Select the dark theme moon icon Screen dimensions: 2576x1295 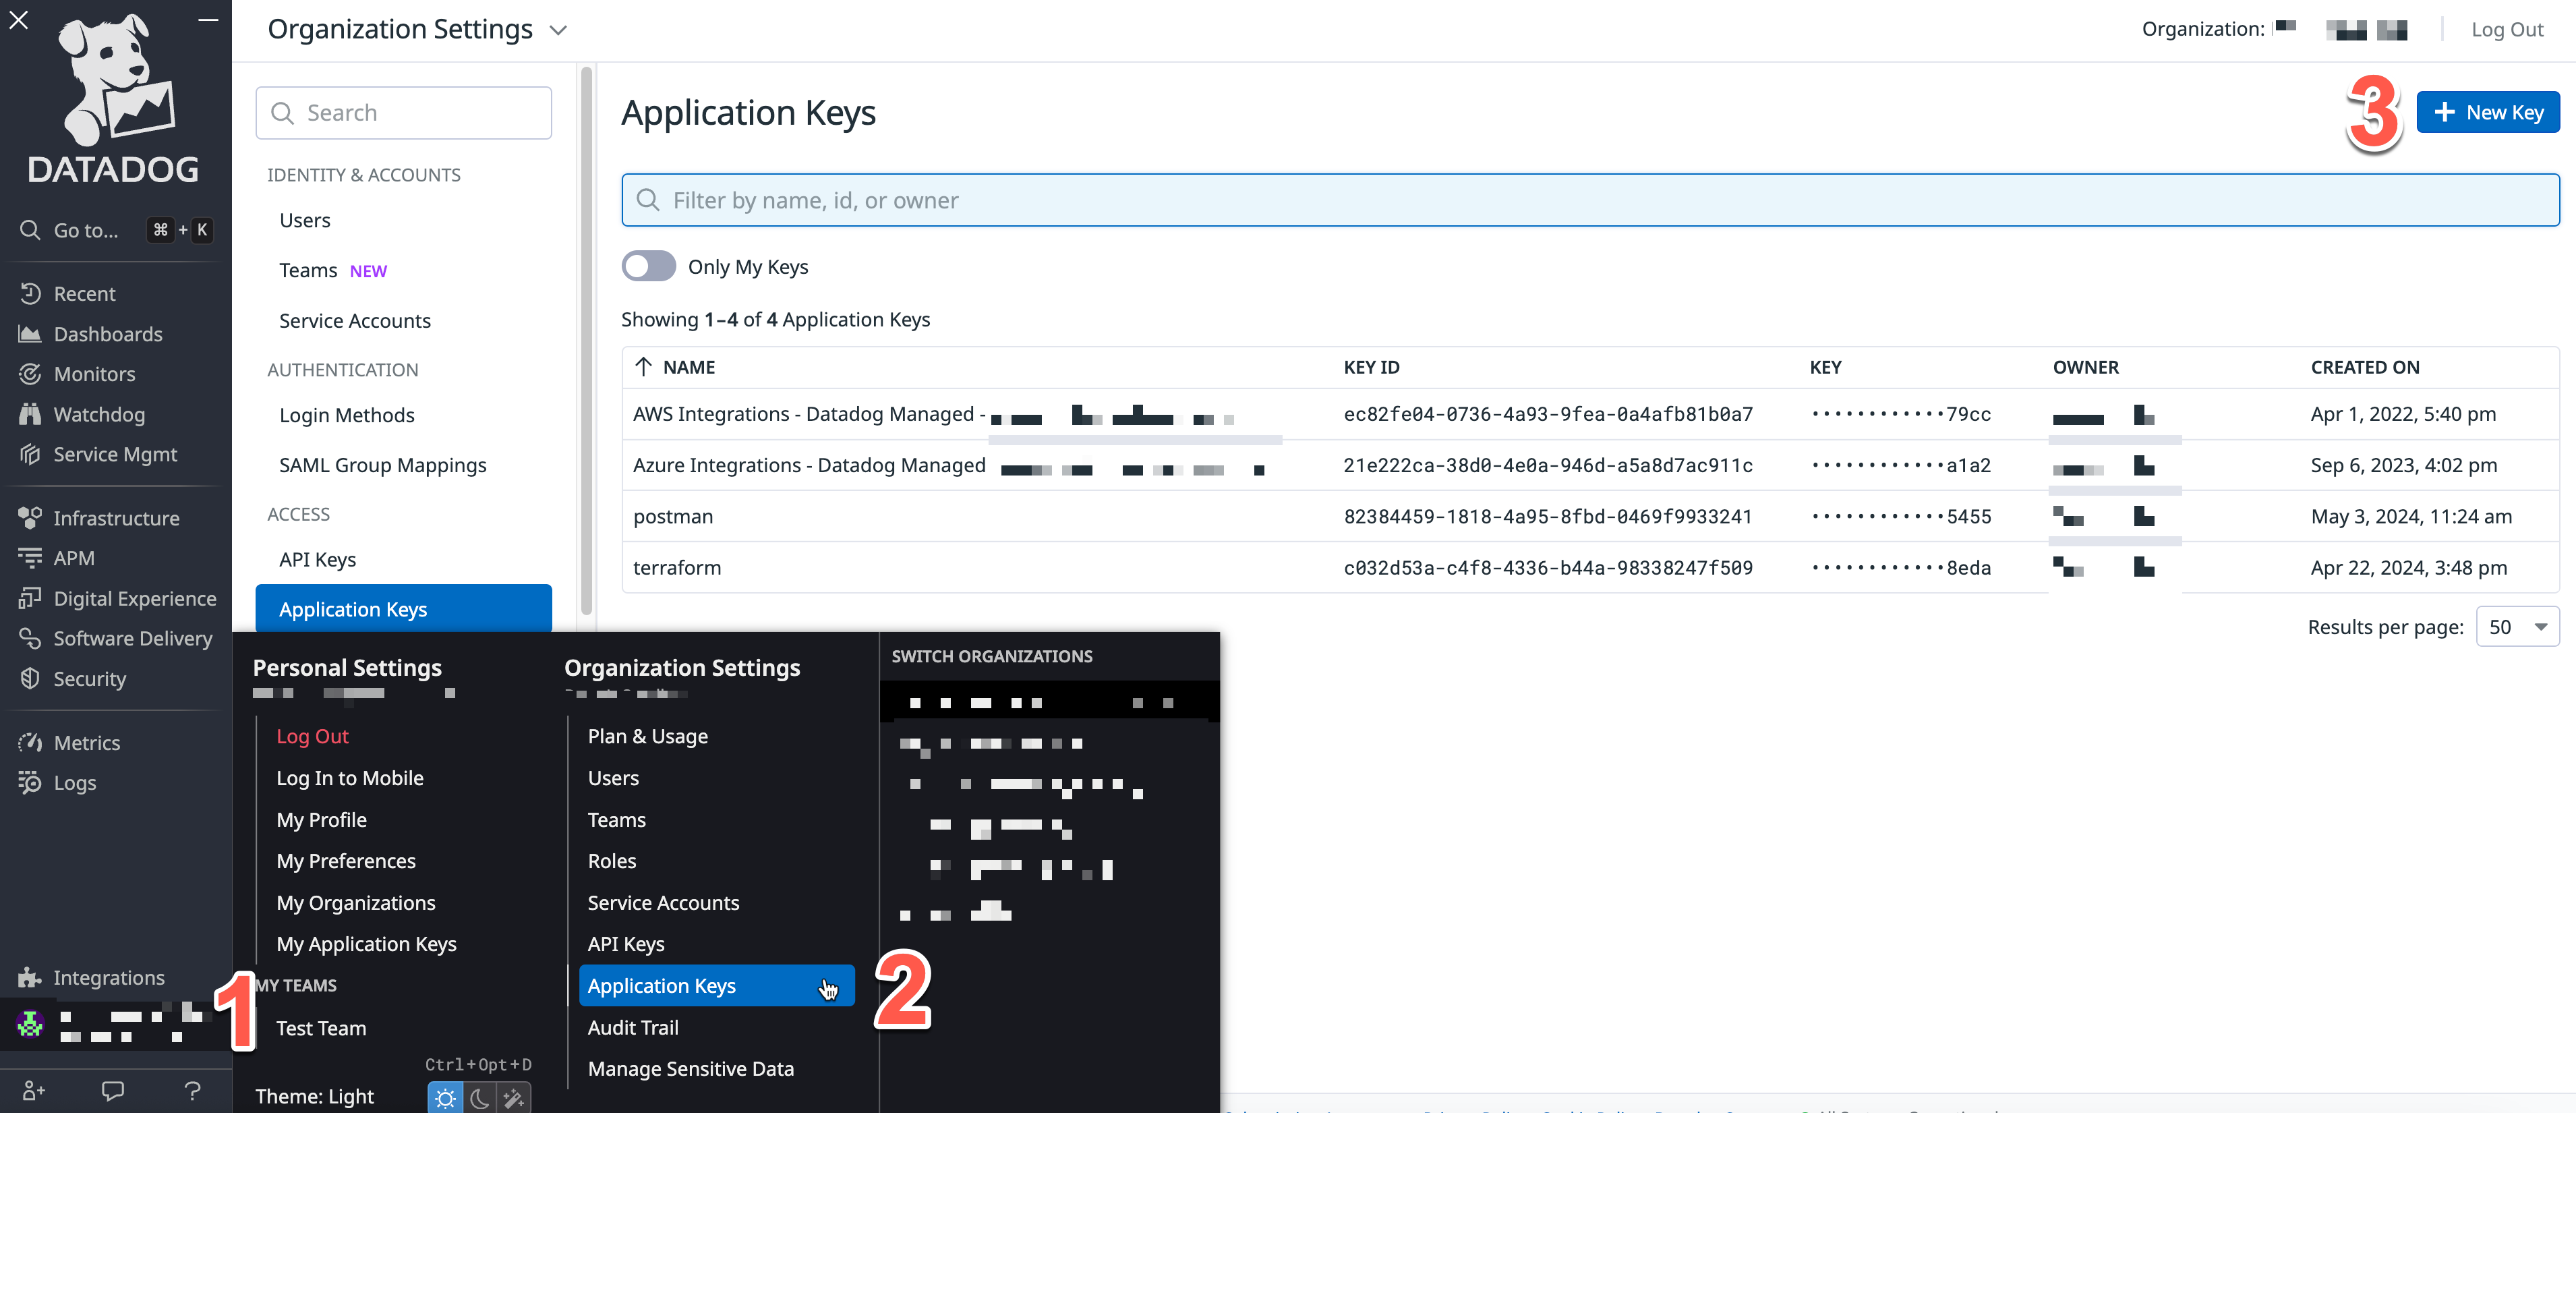480,1098
